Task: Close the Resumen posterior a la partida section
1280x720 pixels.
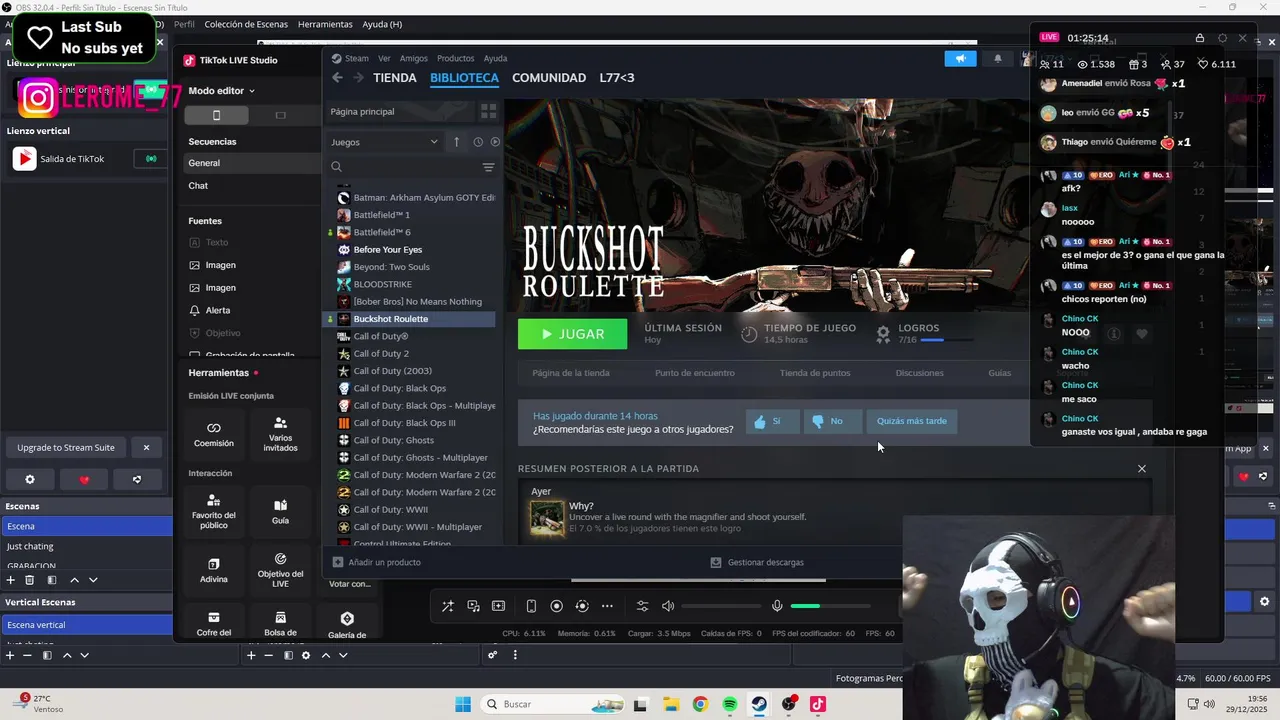Action: coord(1141,468)
